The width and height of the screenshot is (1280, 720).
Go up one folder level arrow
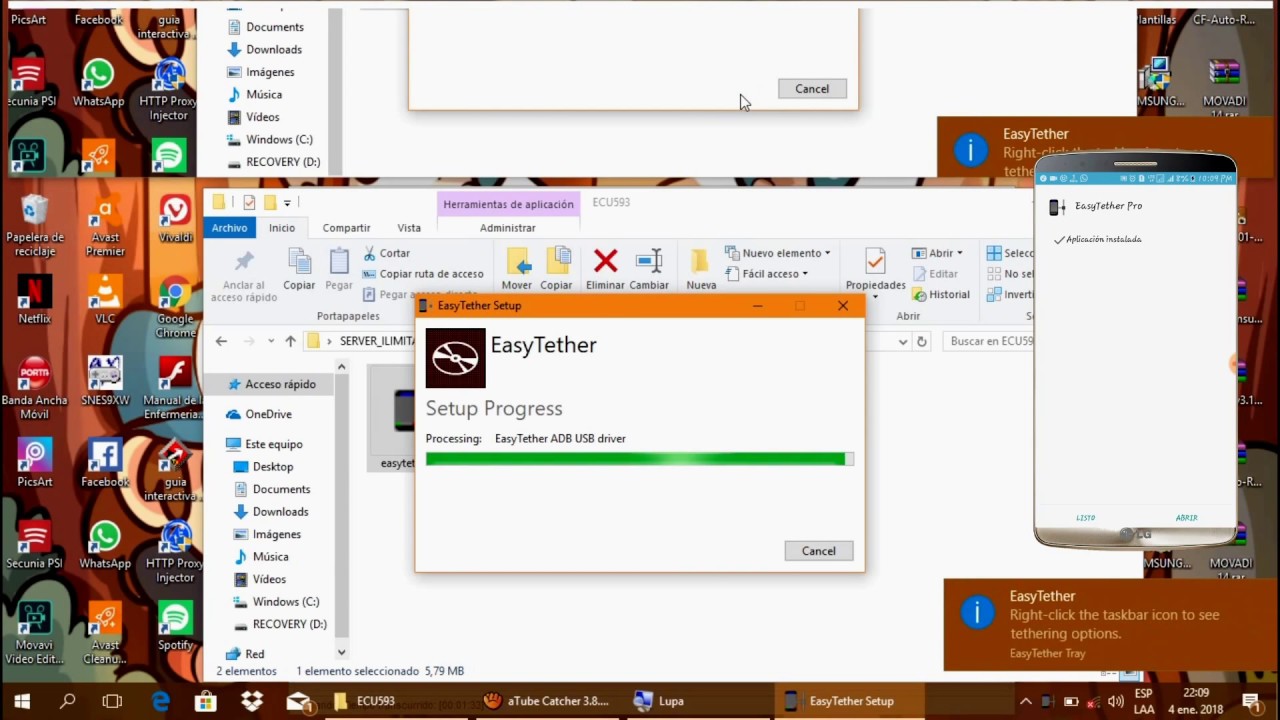[x=290, y=341]
